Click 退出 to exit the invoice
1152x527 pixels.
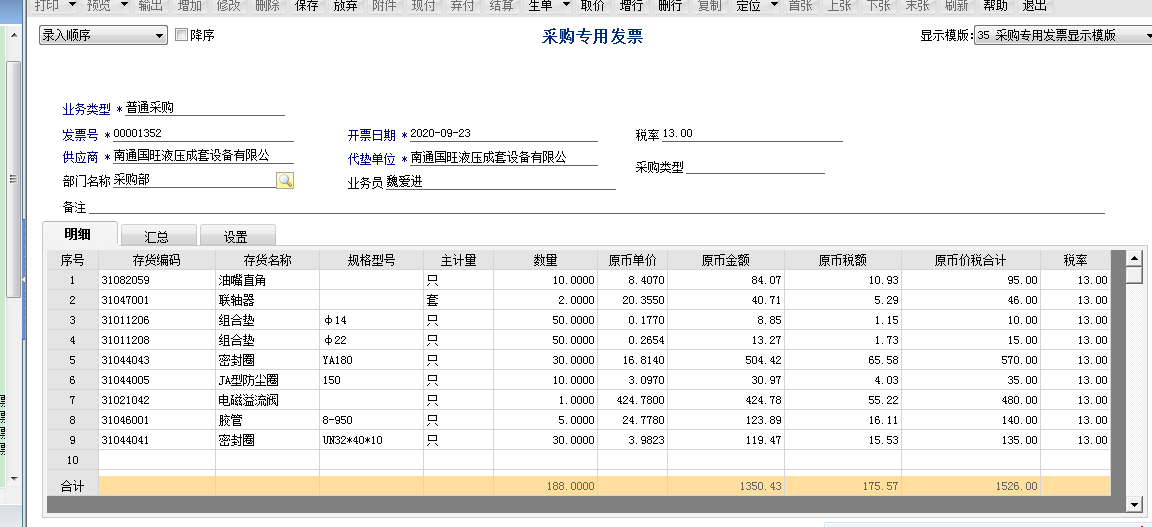[1034, 6]
